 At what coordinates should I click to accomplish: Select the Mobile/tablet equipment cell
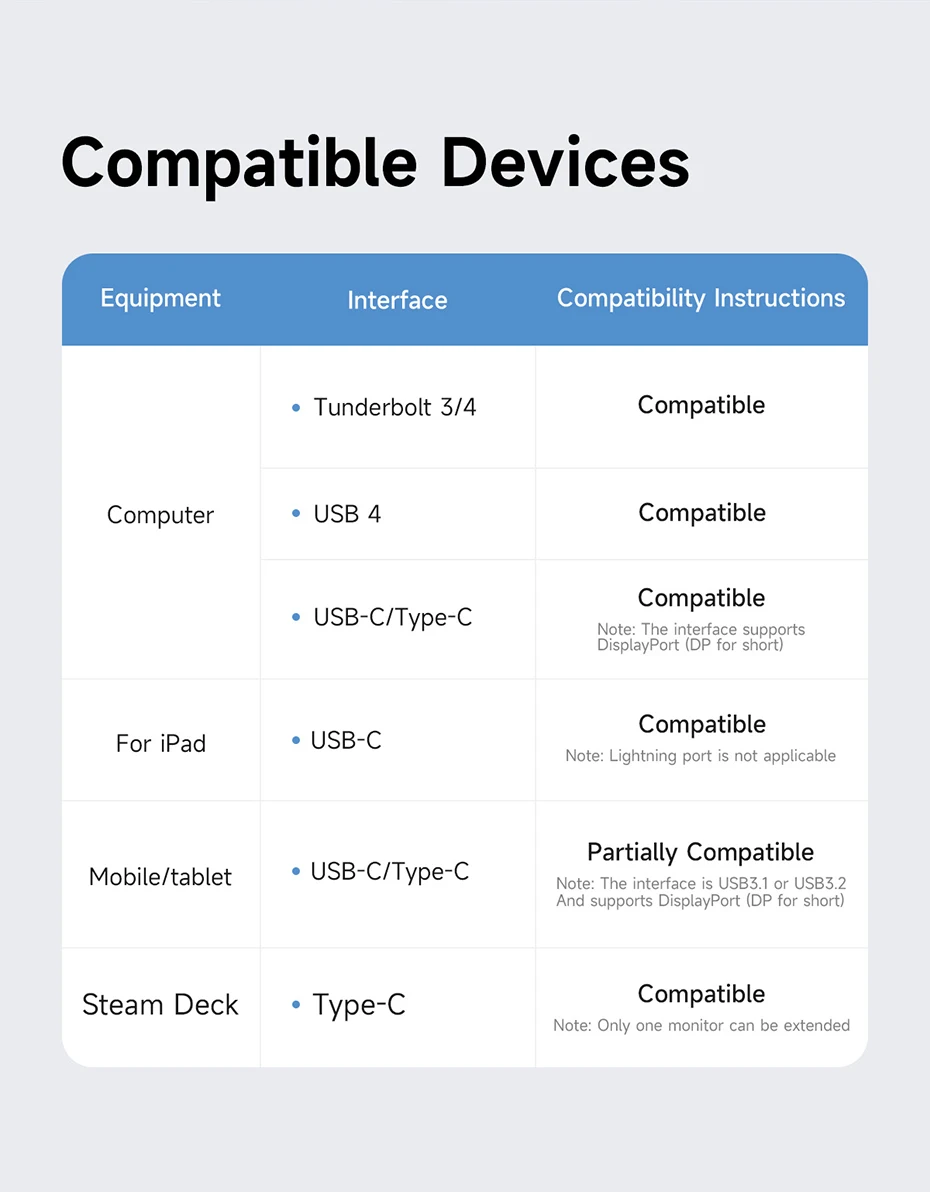(160, 877)
